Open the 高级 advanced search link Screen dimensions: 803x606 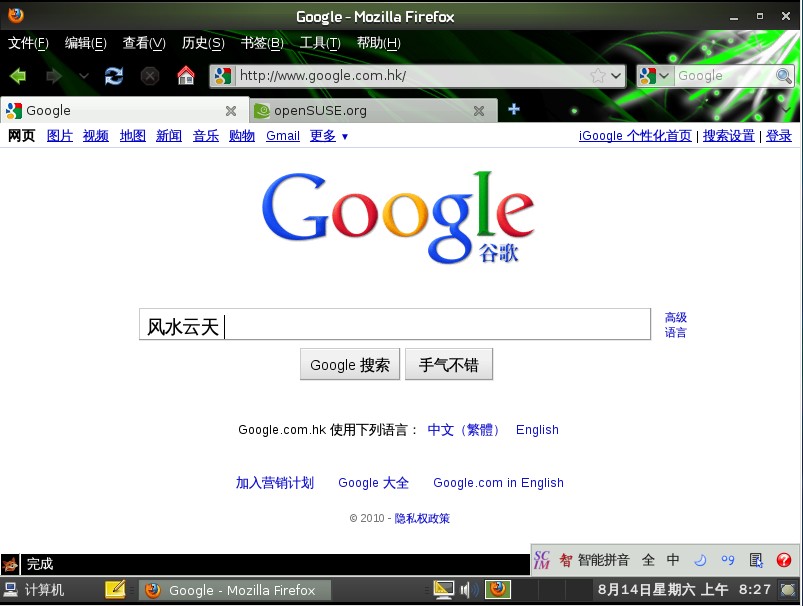pyautogui.click(x=675, y=317)
